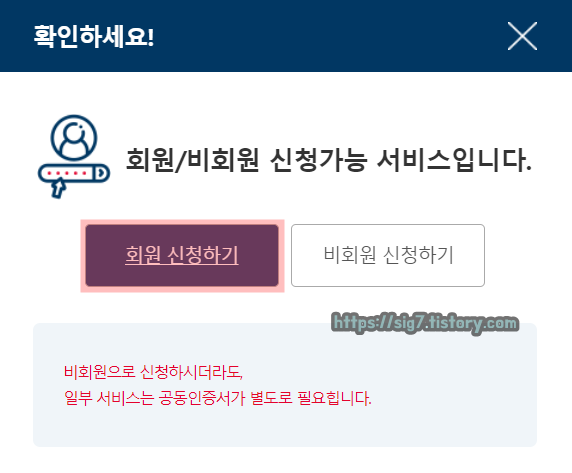
Task: Close the 확인하세요! dialog with the X
Action: pyautogui.click(x=522, y=36)
